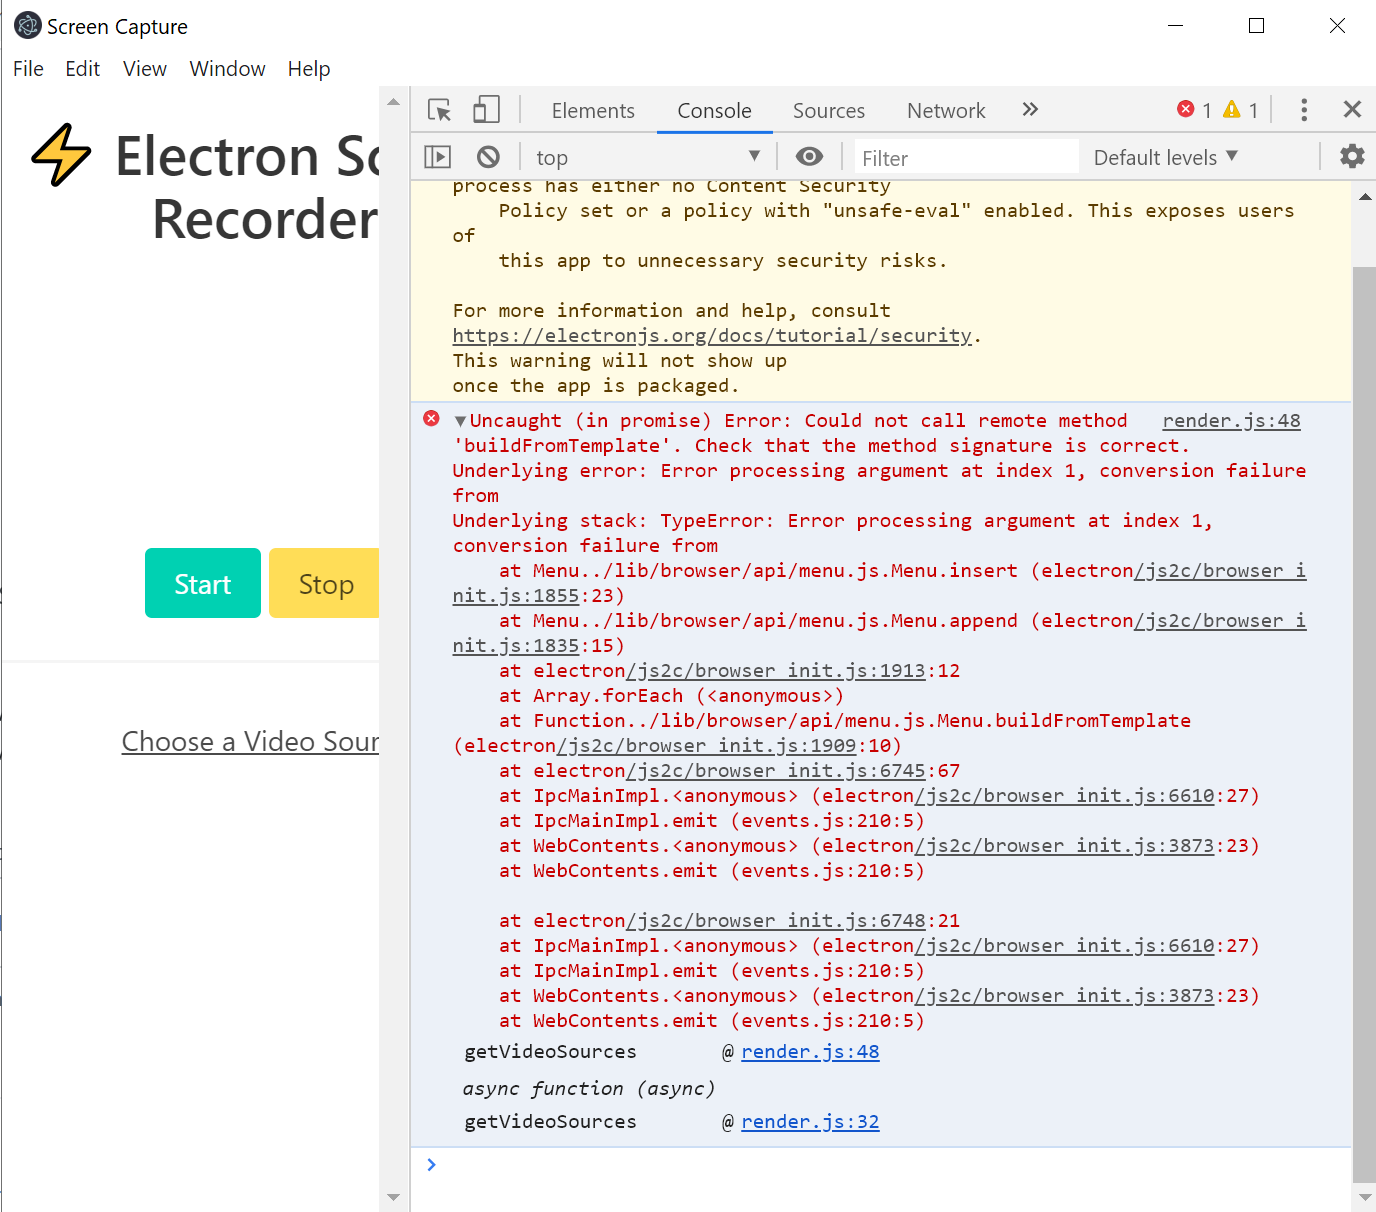Switch to the Elements tab

(x=593, y=110)
